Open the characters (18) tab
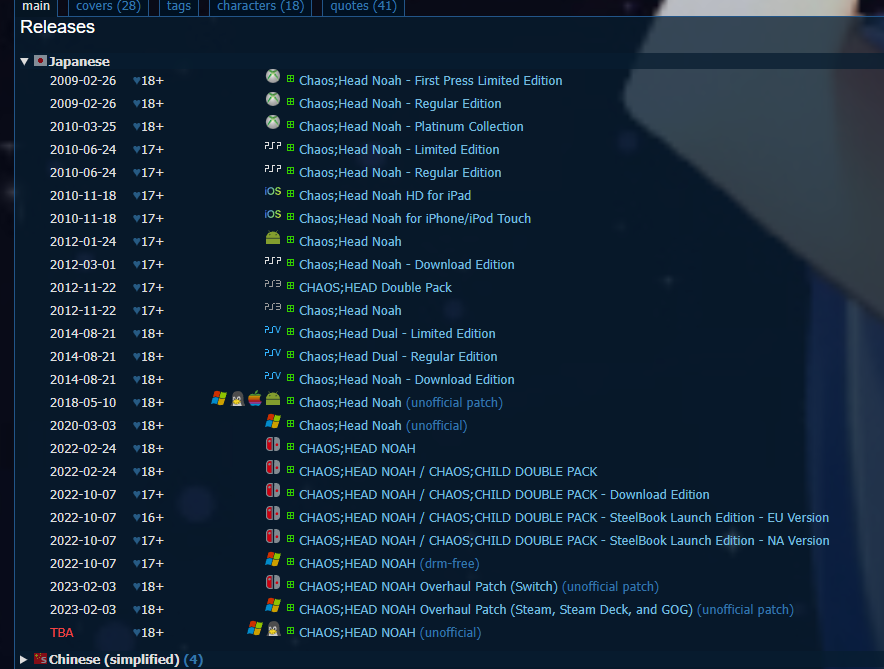The width and height of the screenshot is (884, 669). click(260, 6)
